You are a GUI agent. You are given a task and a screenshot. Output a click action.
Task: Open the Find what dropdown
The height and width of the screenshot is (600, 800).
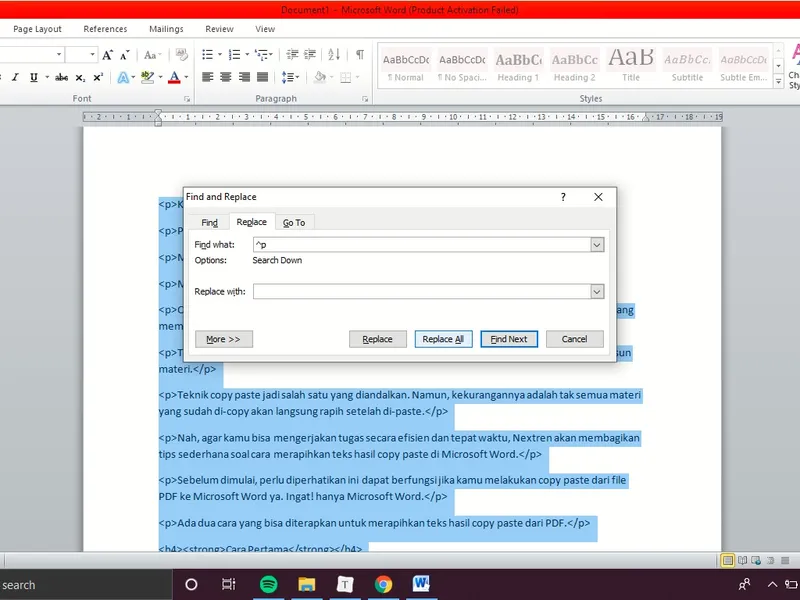click(597, 244)
